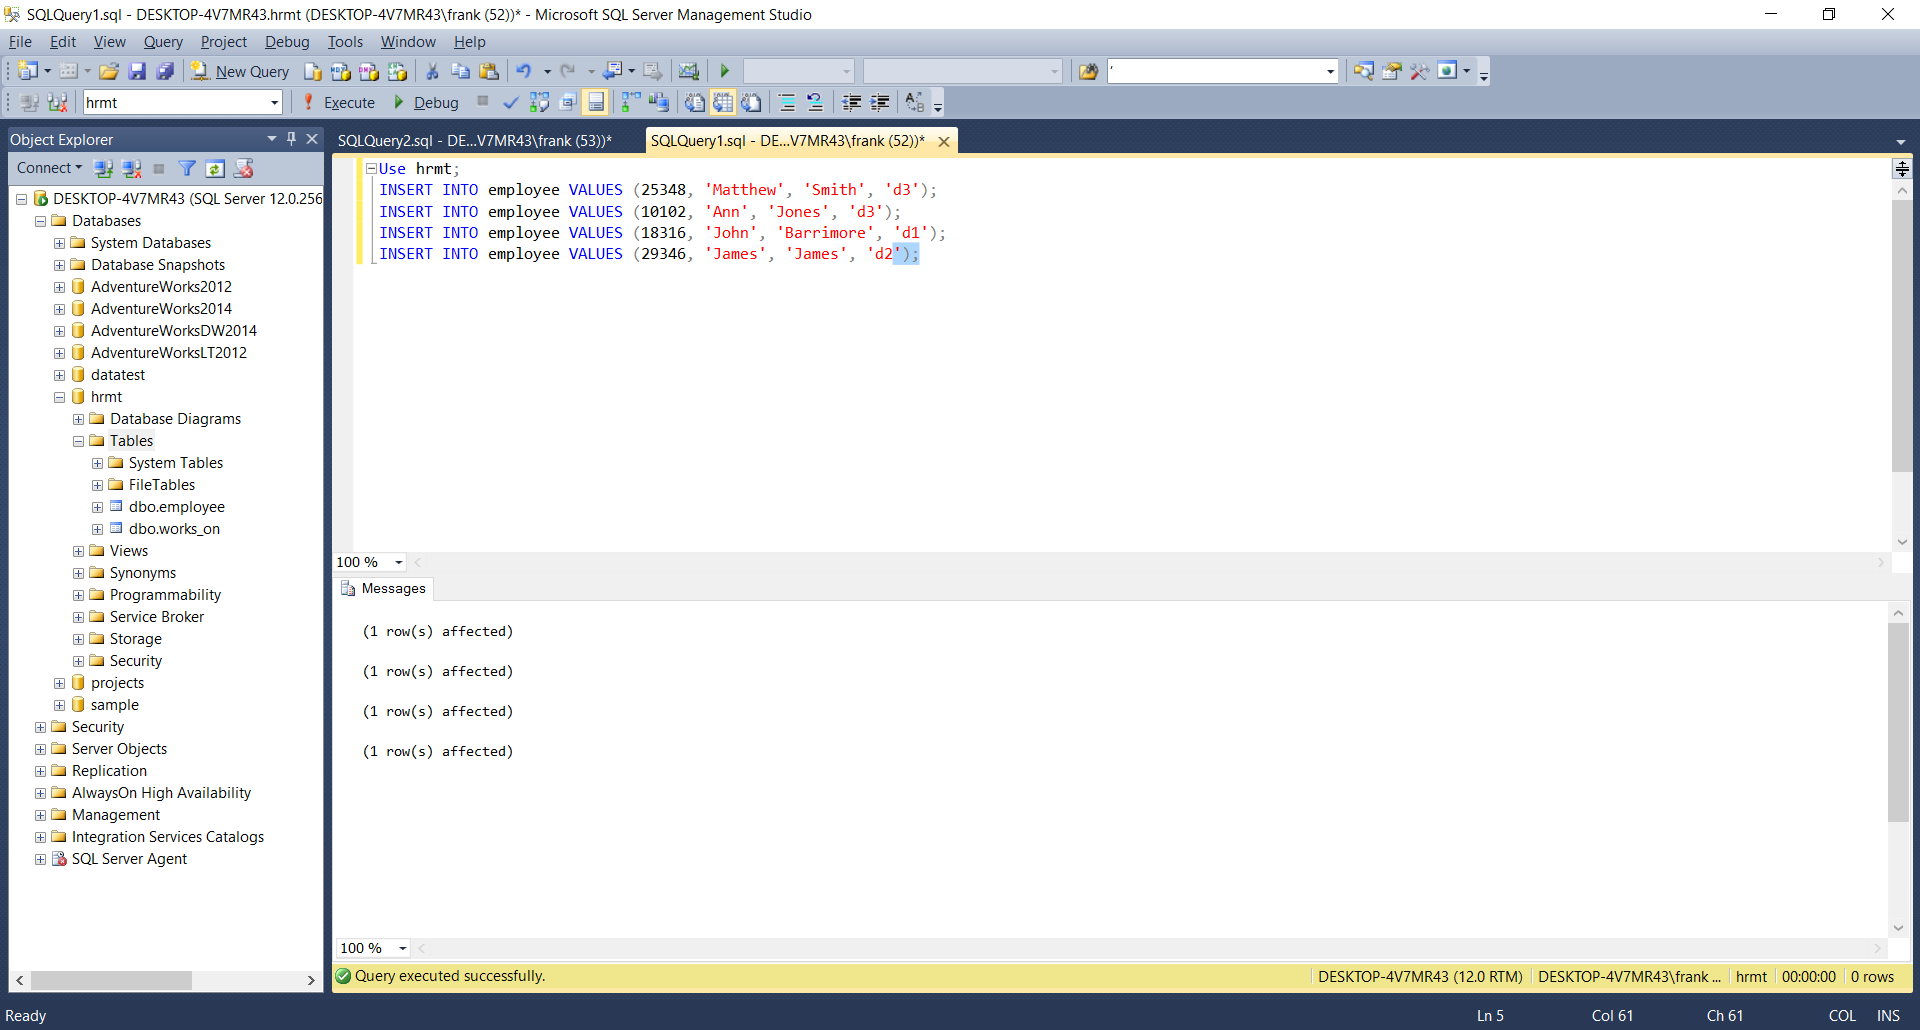
Task: Pin the Object Explorer panel
Action: pos(291,138)
